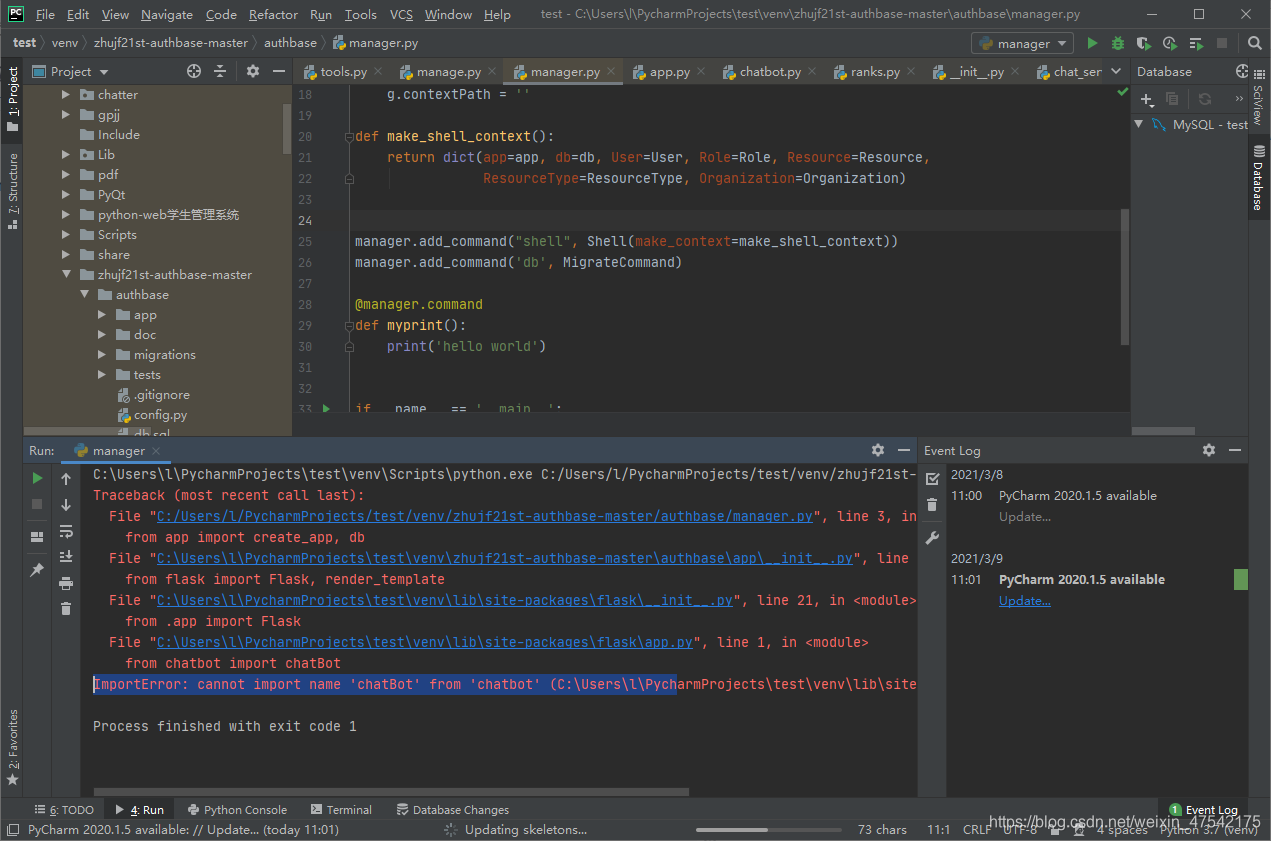Image resolution: width=1271 pixels, height=841 pixels.
Task: Open Project panel settings gear
Action: pos(252,71)
